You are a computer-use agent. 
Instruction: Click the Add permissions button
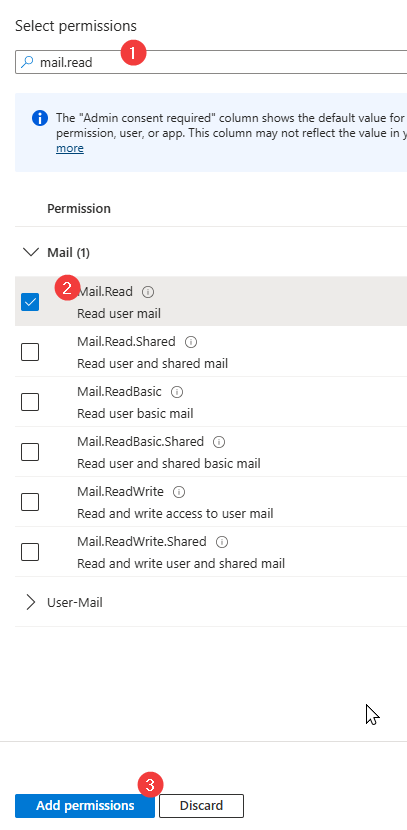pos(85,806)
